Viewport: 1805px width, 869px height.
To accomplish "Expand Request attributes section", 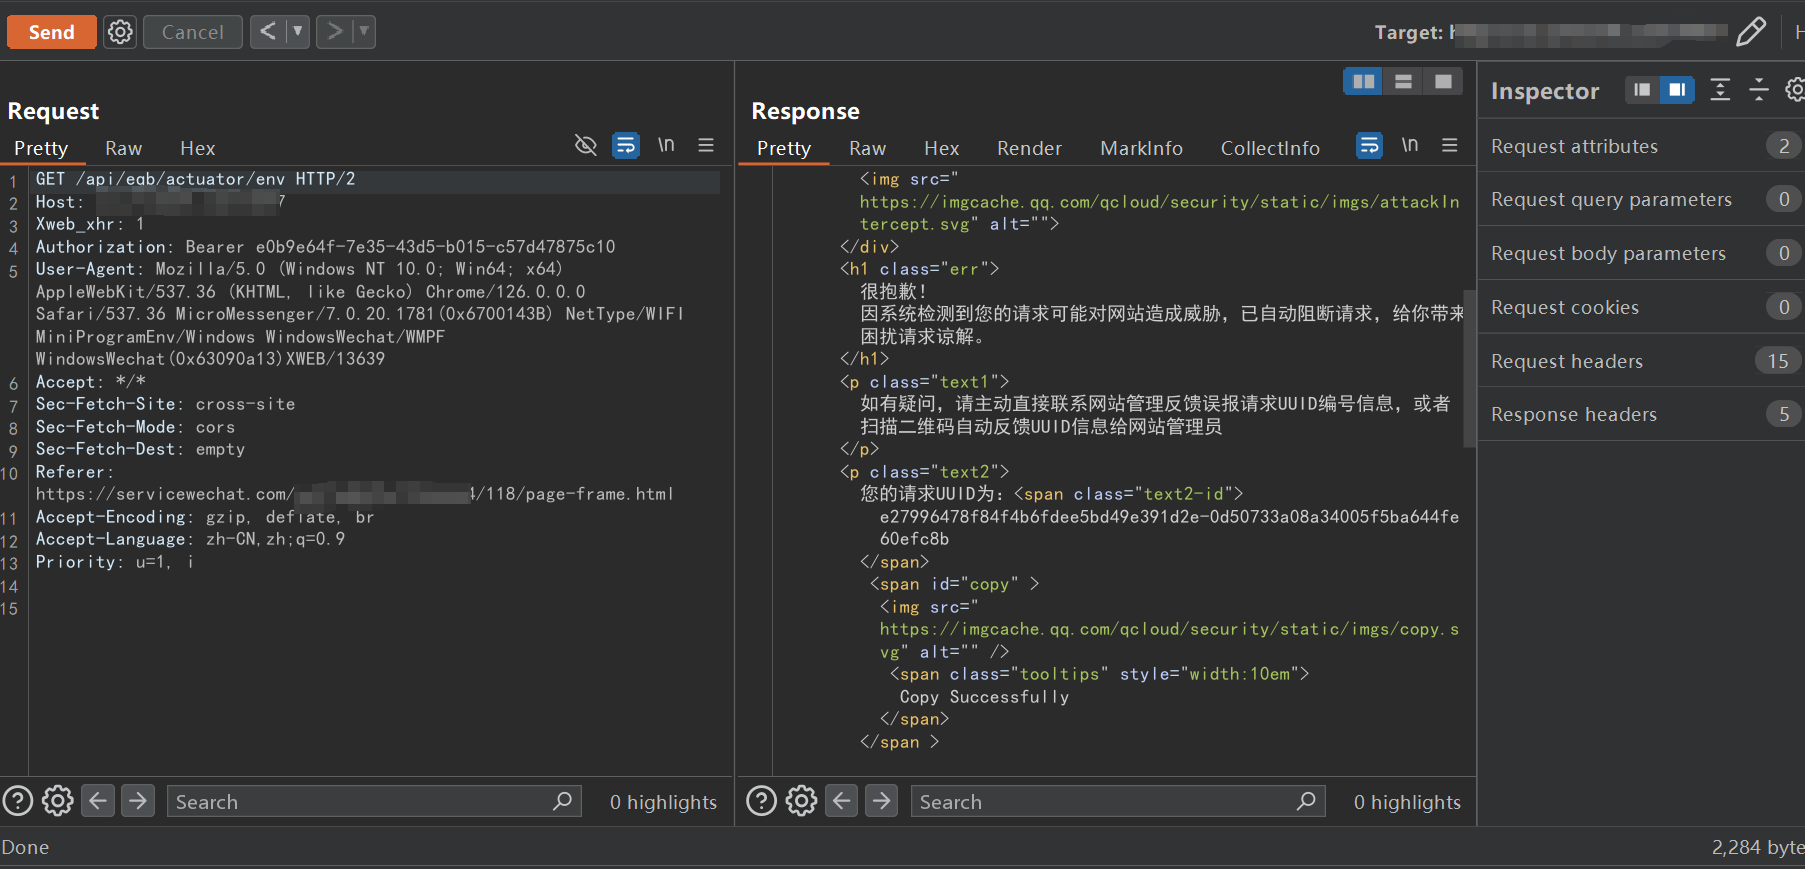I will click(x=1642, y=146).
